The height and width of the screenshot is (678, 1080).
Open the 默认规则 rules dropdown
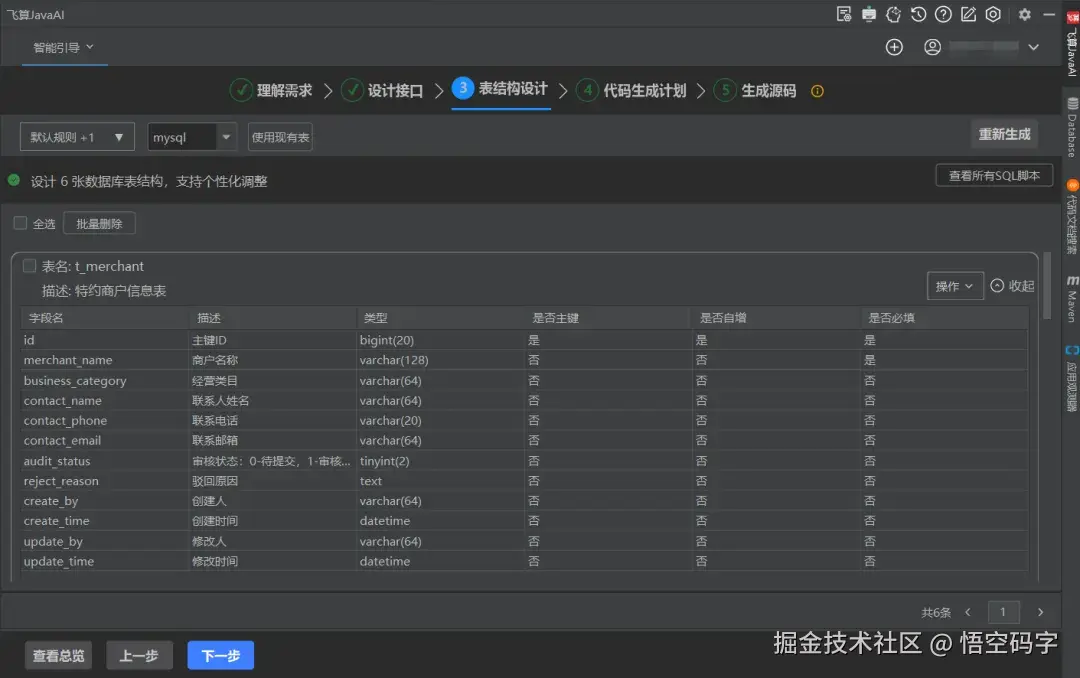[x=76, y=136]
